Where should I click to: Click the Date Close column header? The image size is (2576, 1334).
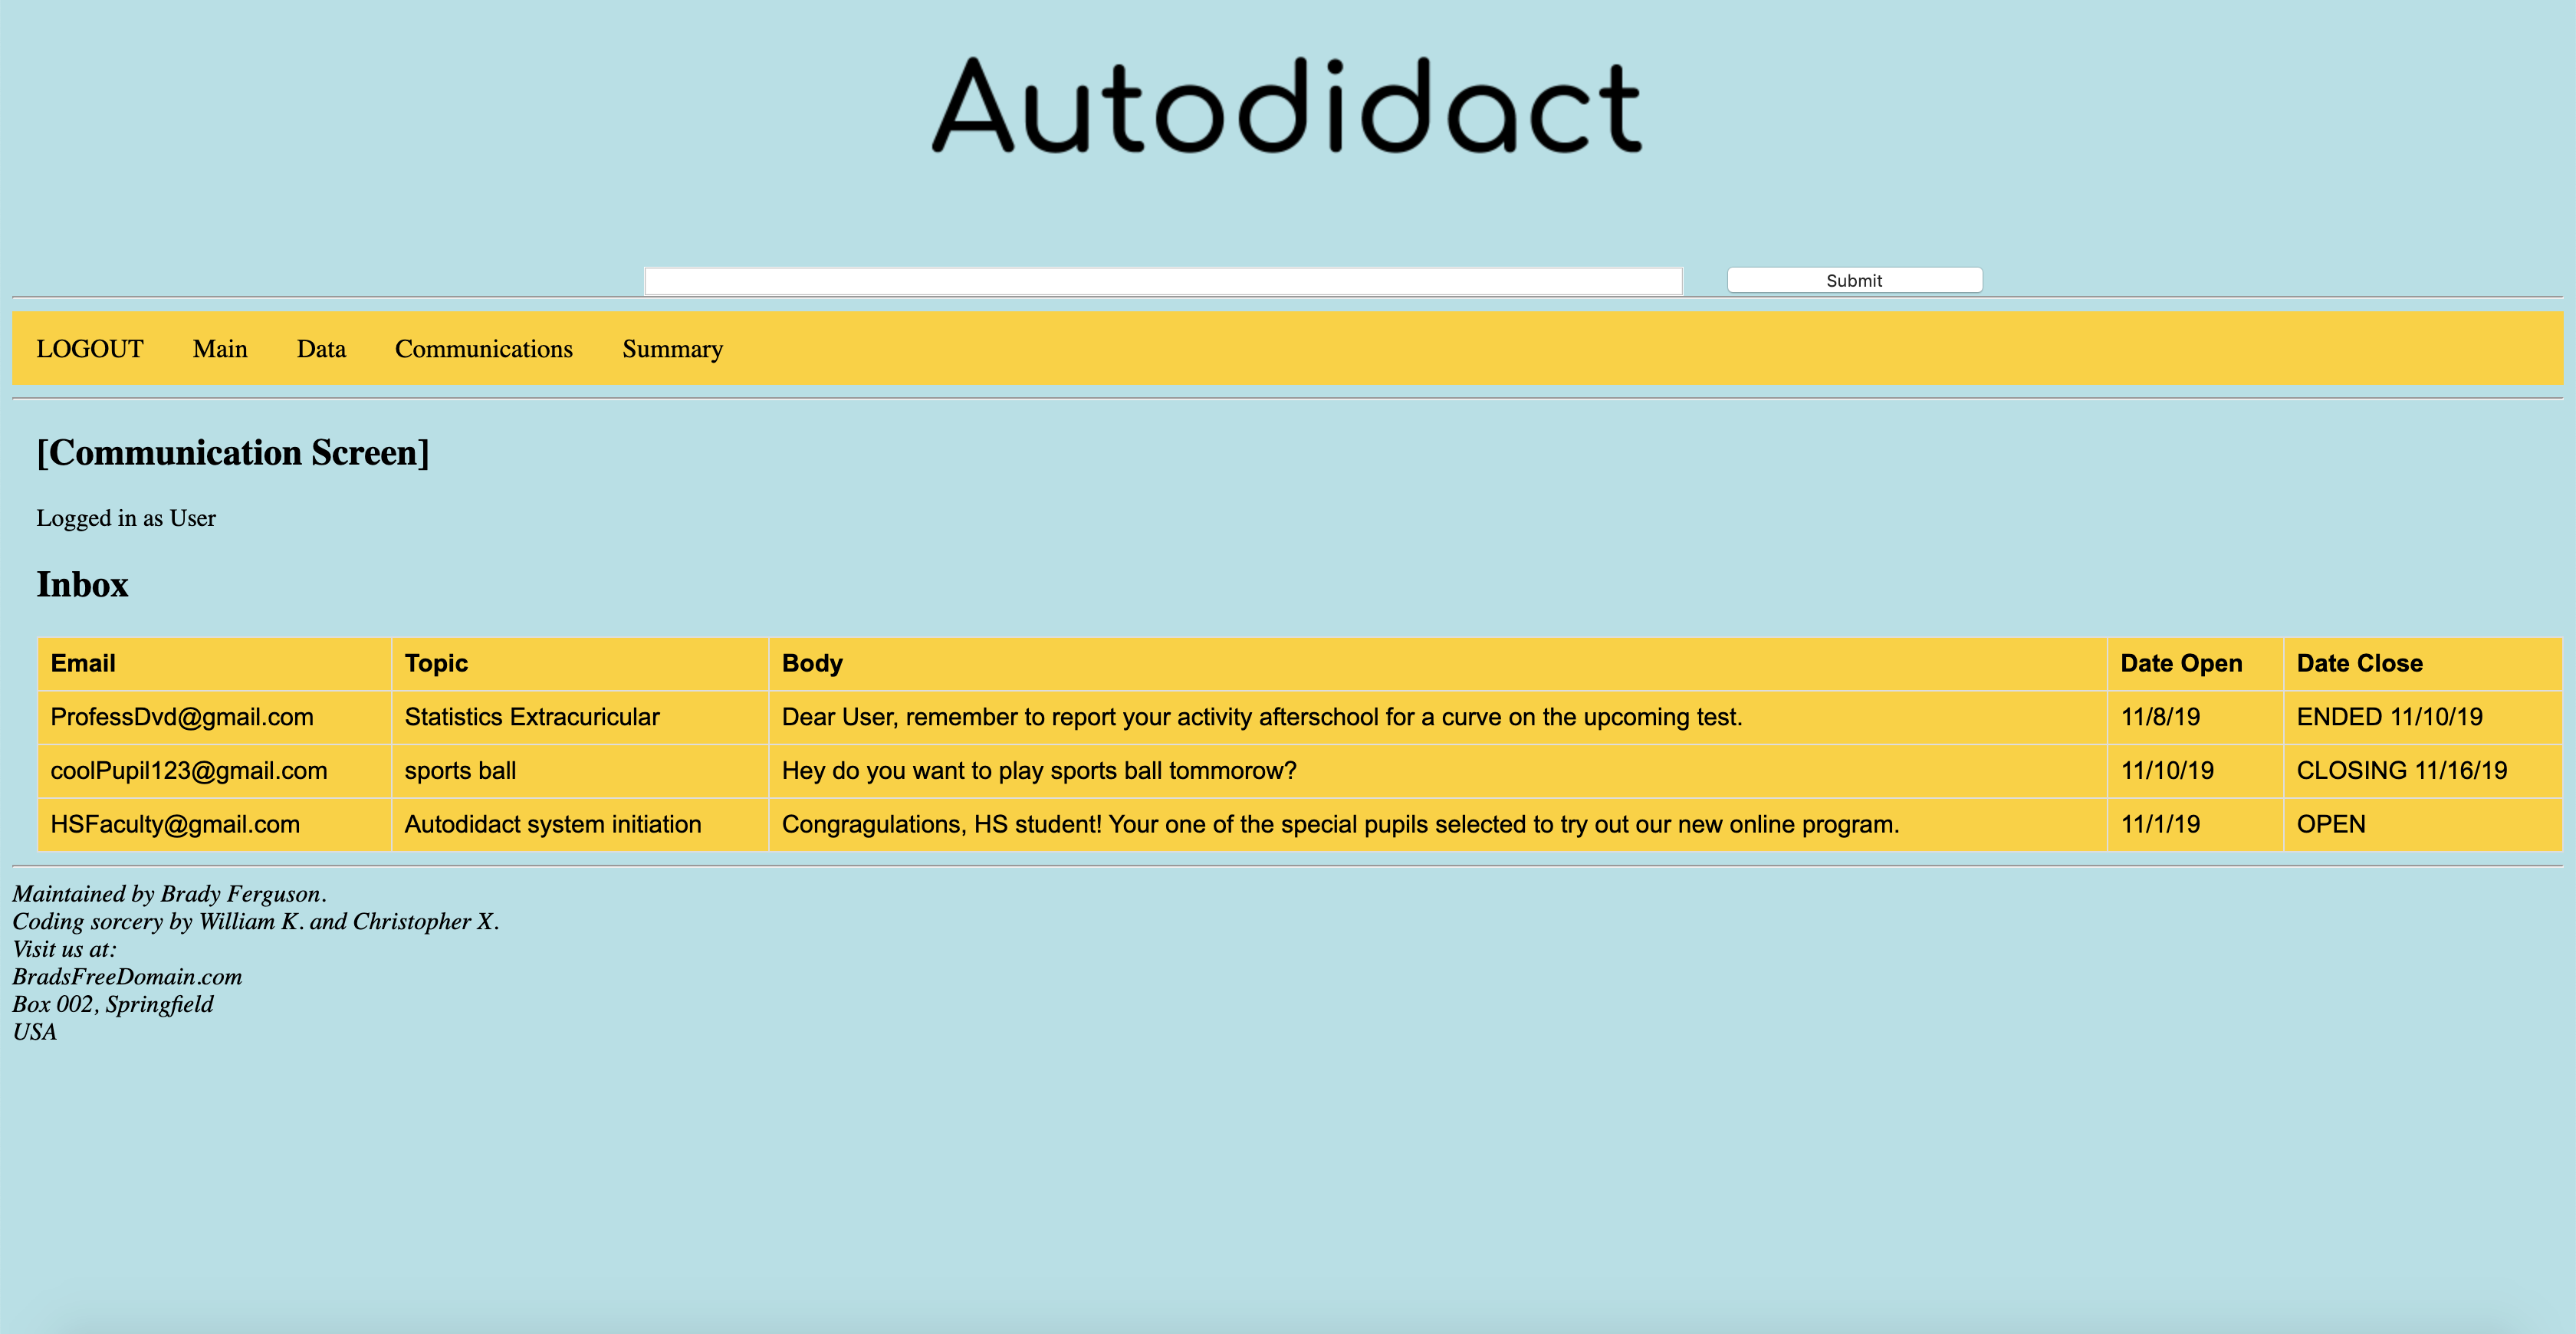coord(2359,663)
